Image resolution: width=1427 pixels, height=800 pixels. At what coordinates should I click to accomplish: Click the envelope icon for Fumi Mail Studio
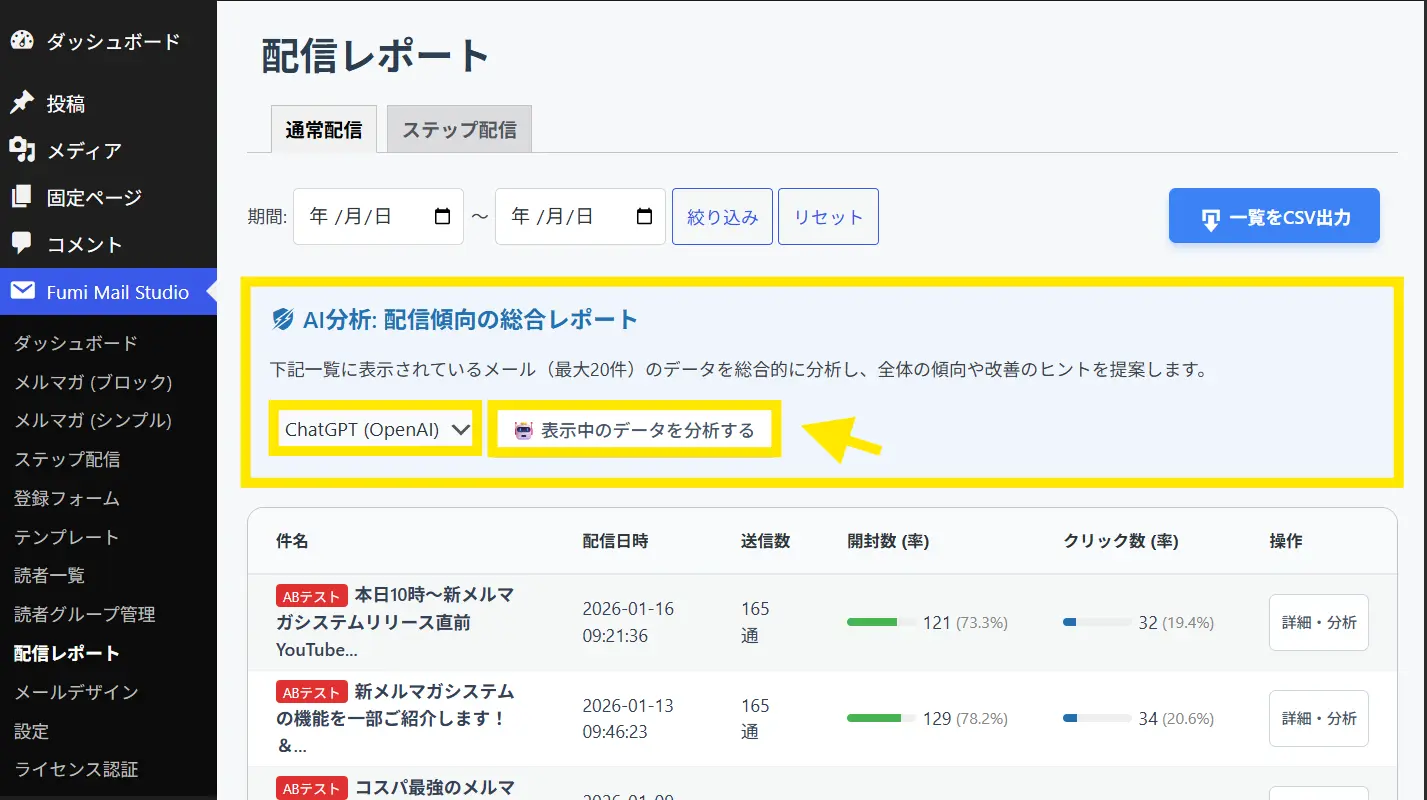22,292
